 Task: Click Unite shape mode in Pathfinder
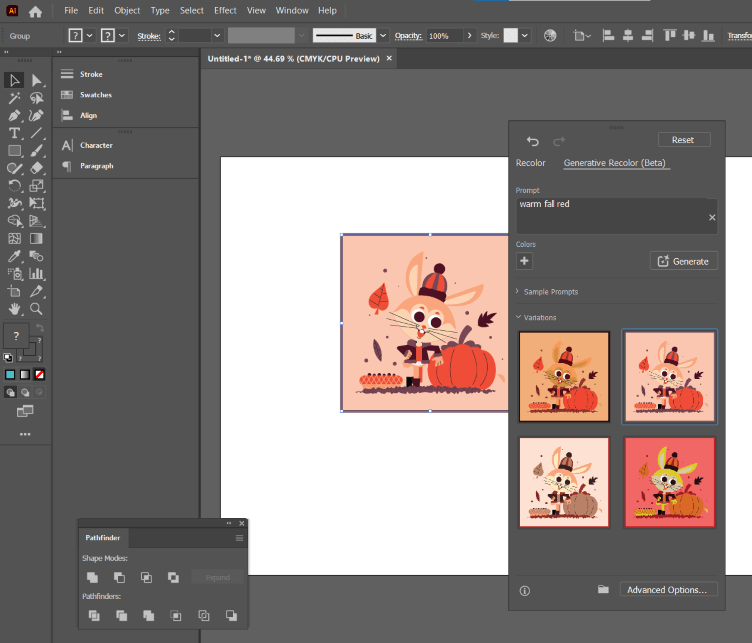92,577
